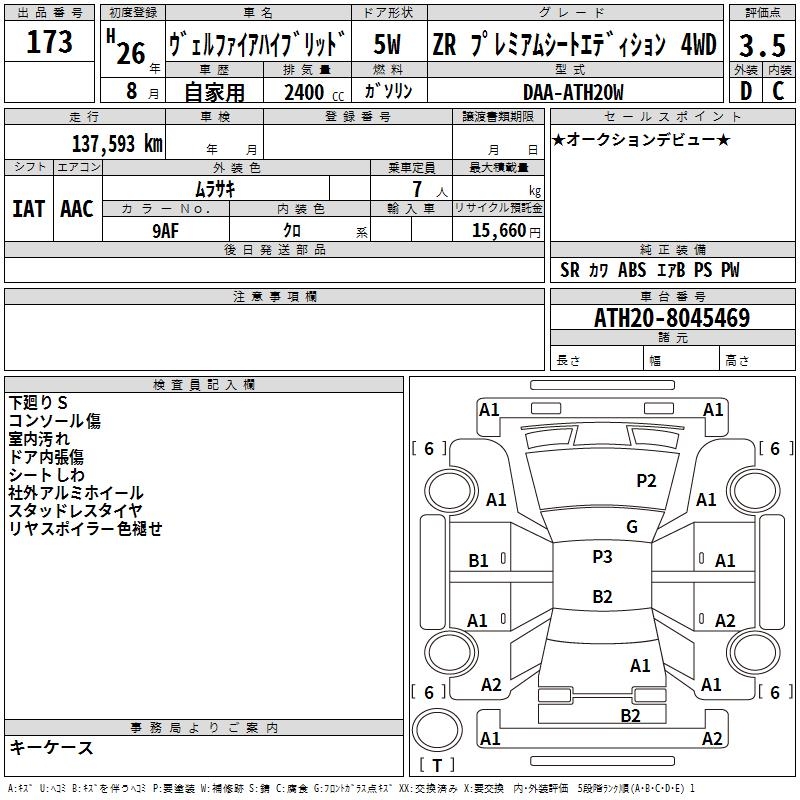800x800 pixels.
Task: Click interior grade C
Action: tap(778, 91)
